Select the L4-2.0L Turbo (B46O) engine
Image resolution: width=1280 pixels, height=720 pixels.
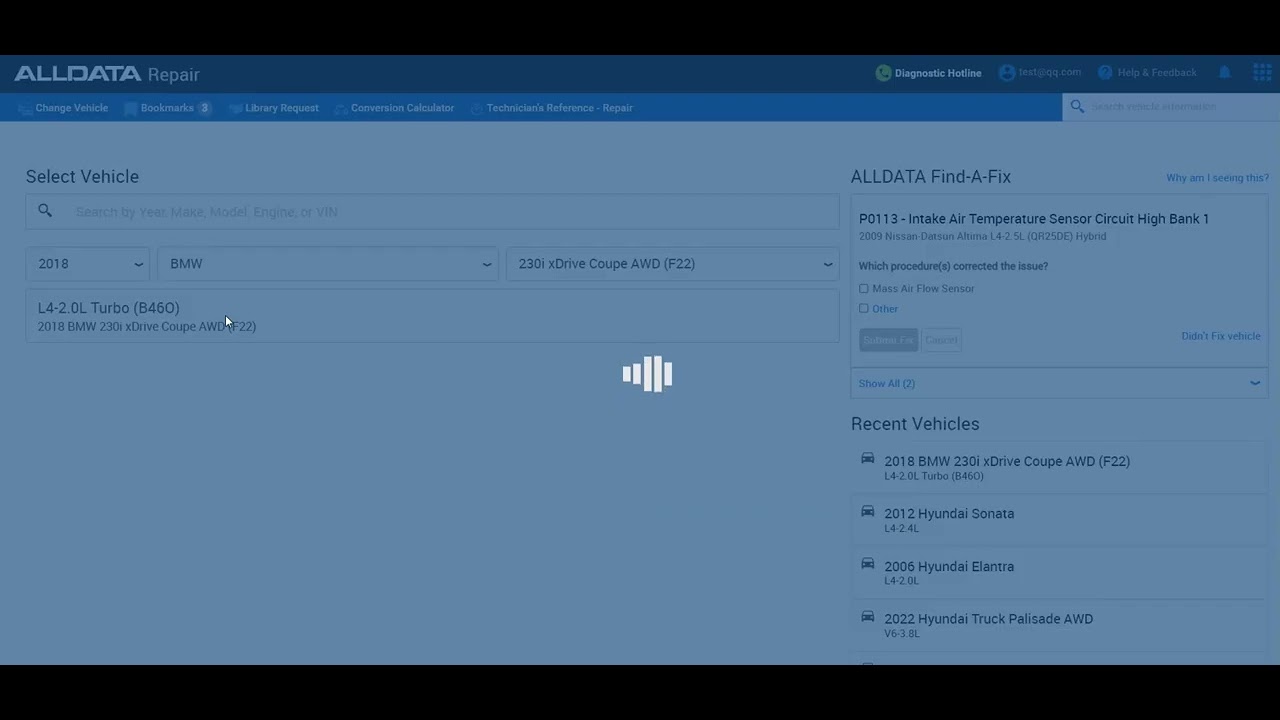[432, 316]
